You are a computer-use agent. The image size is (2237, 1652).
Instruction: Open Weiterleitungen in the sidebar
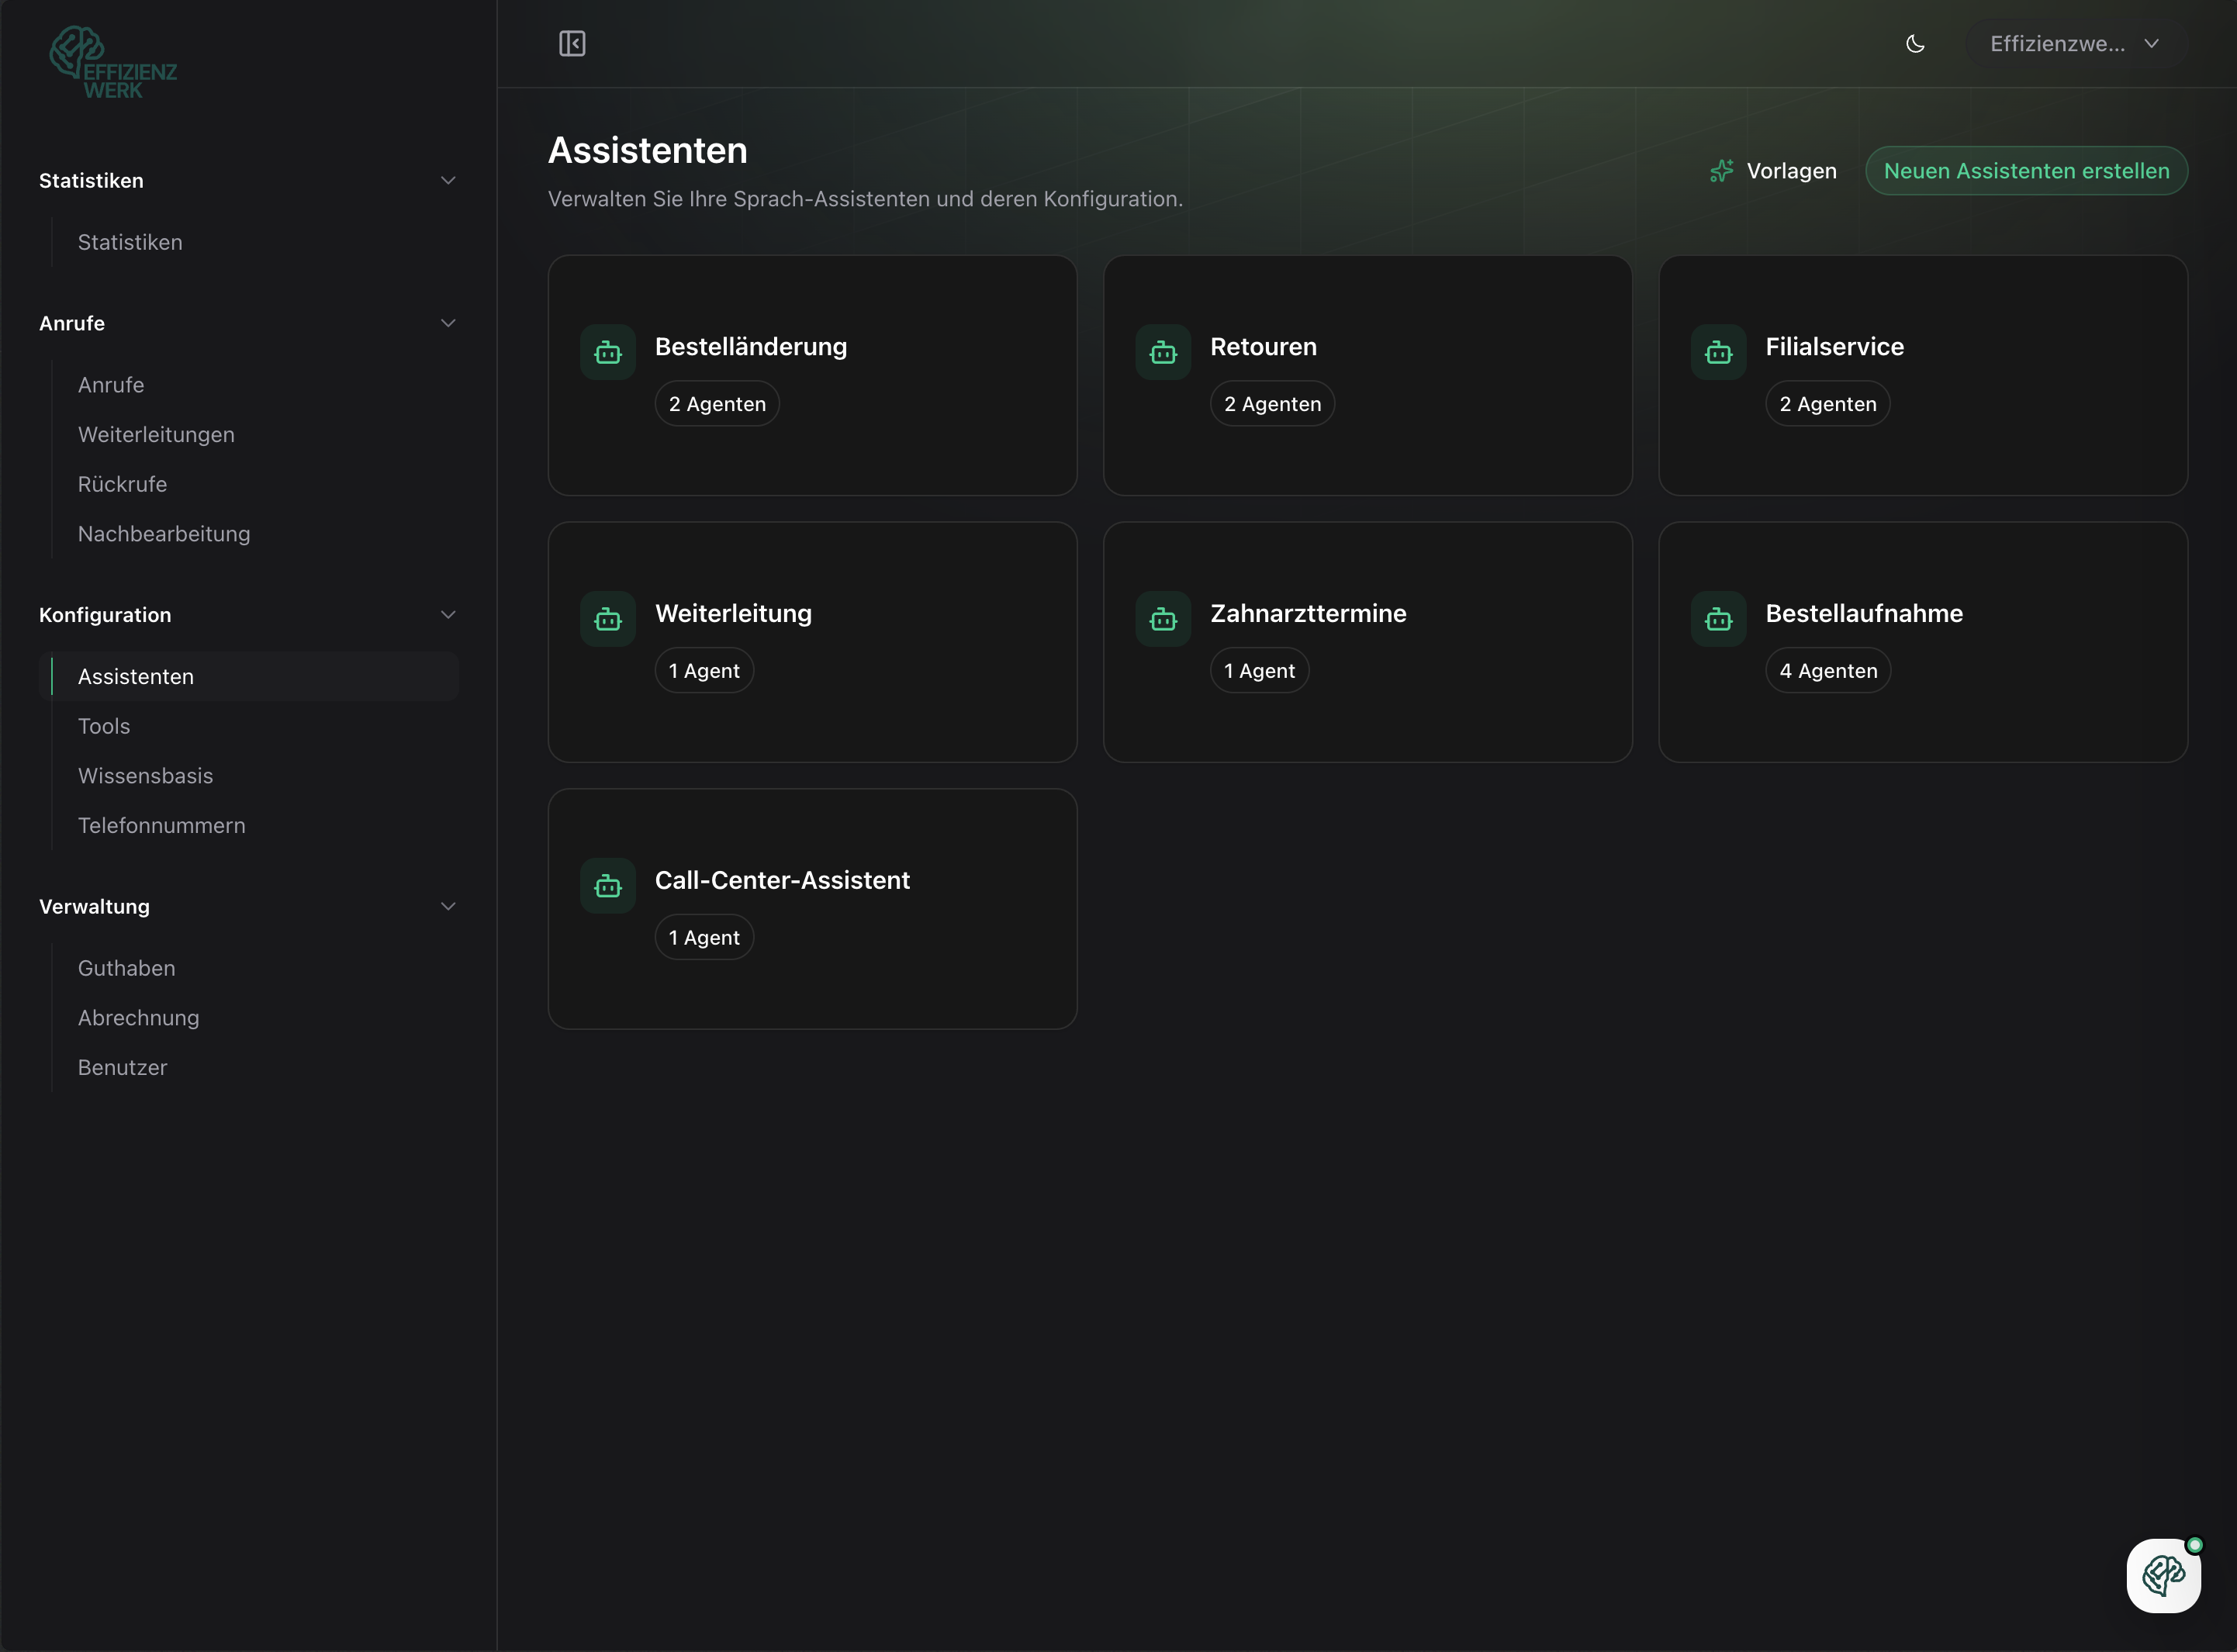pyautogui.click(x=156, y=435)
